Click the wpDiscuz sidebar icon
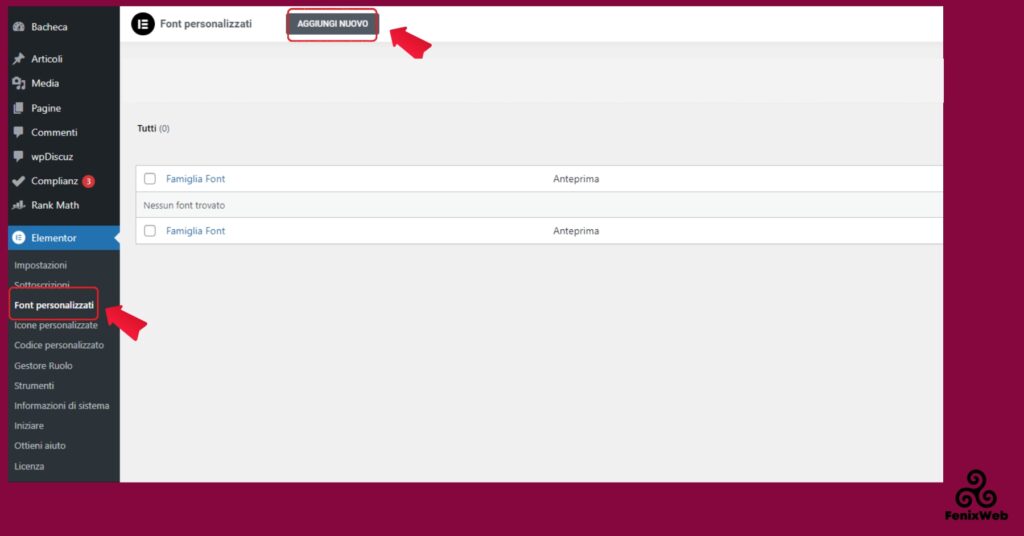The image size is (1024, 536). tap(19, 157)
